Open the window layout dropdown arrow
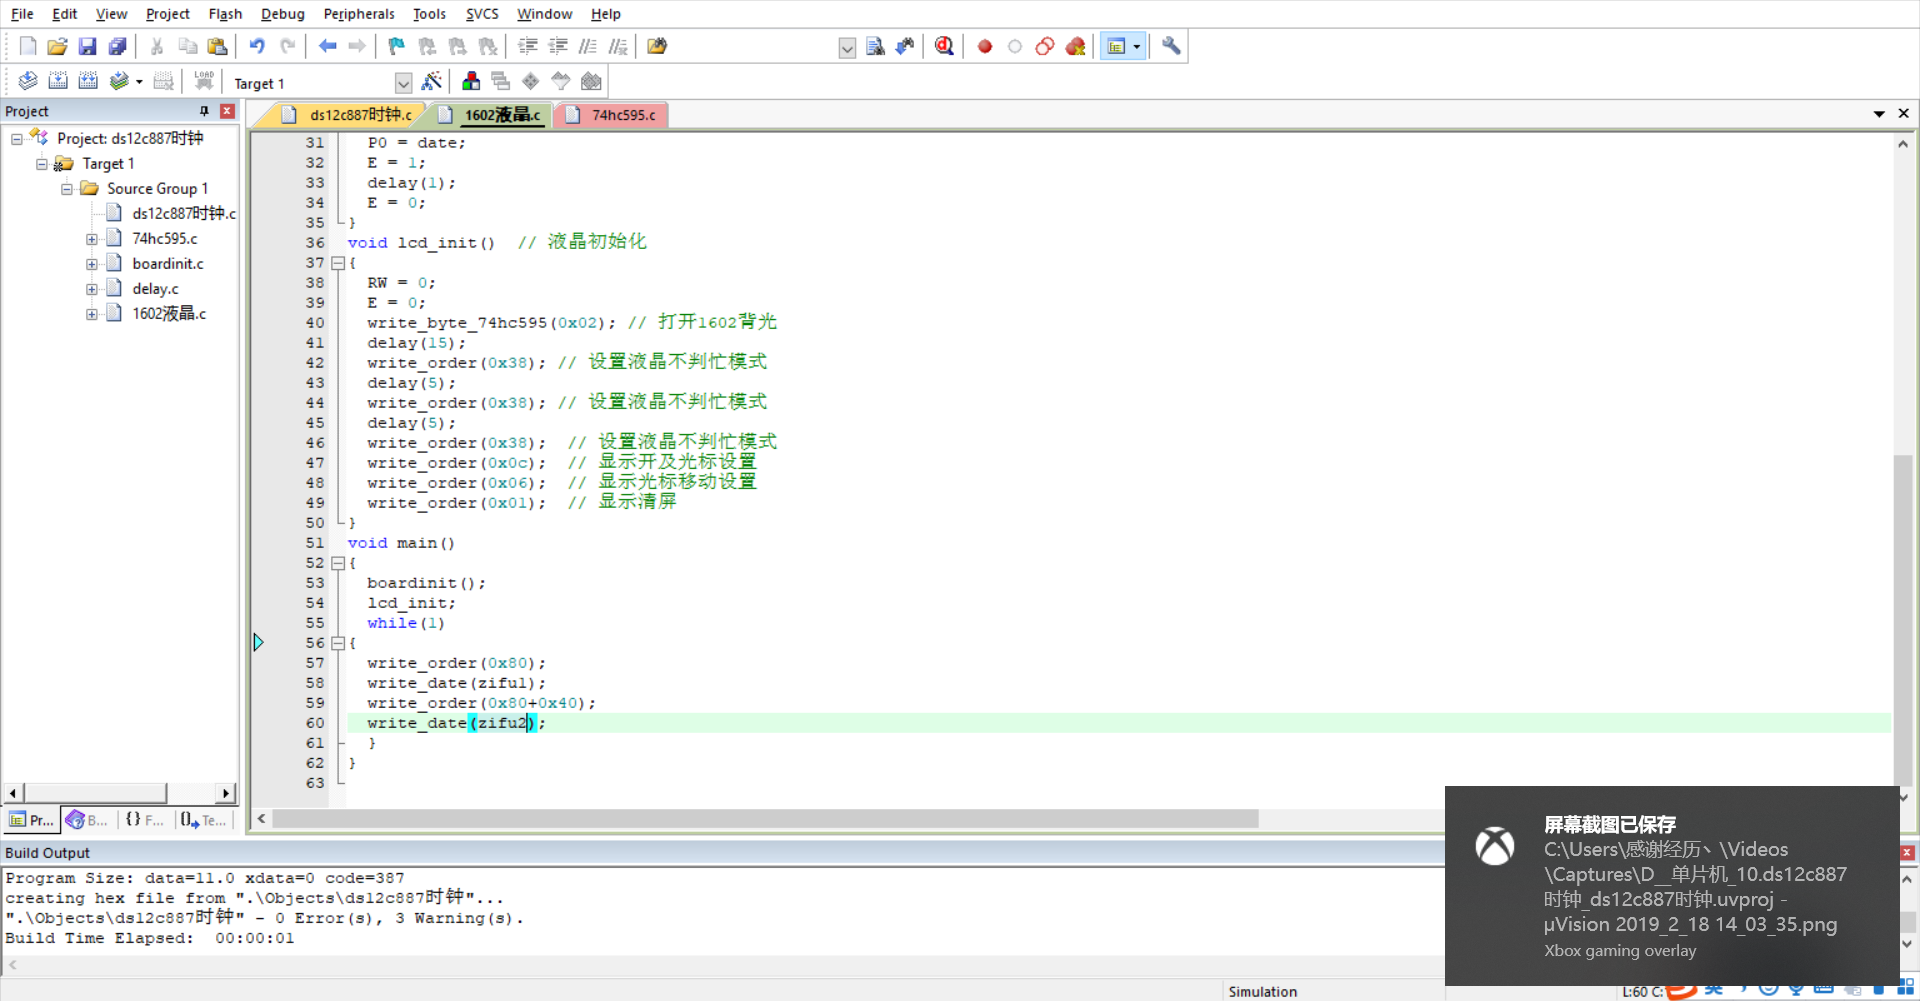The width and height of the screenshot is (1920, 1001). 1137,46
